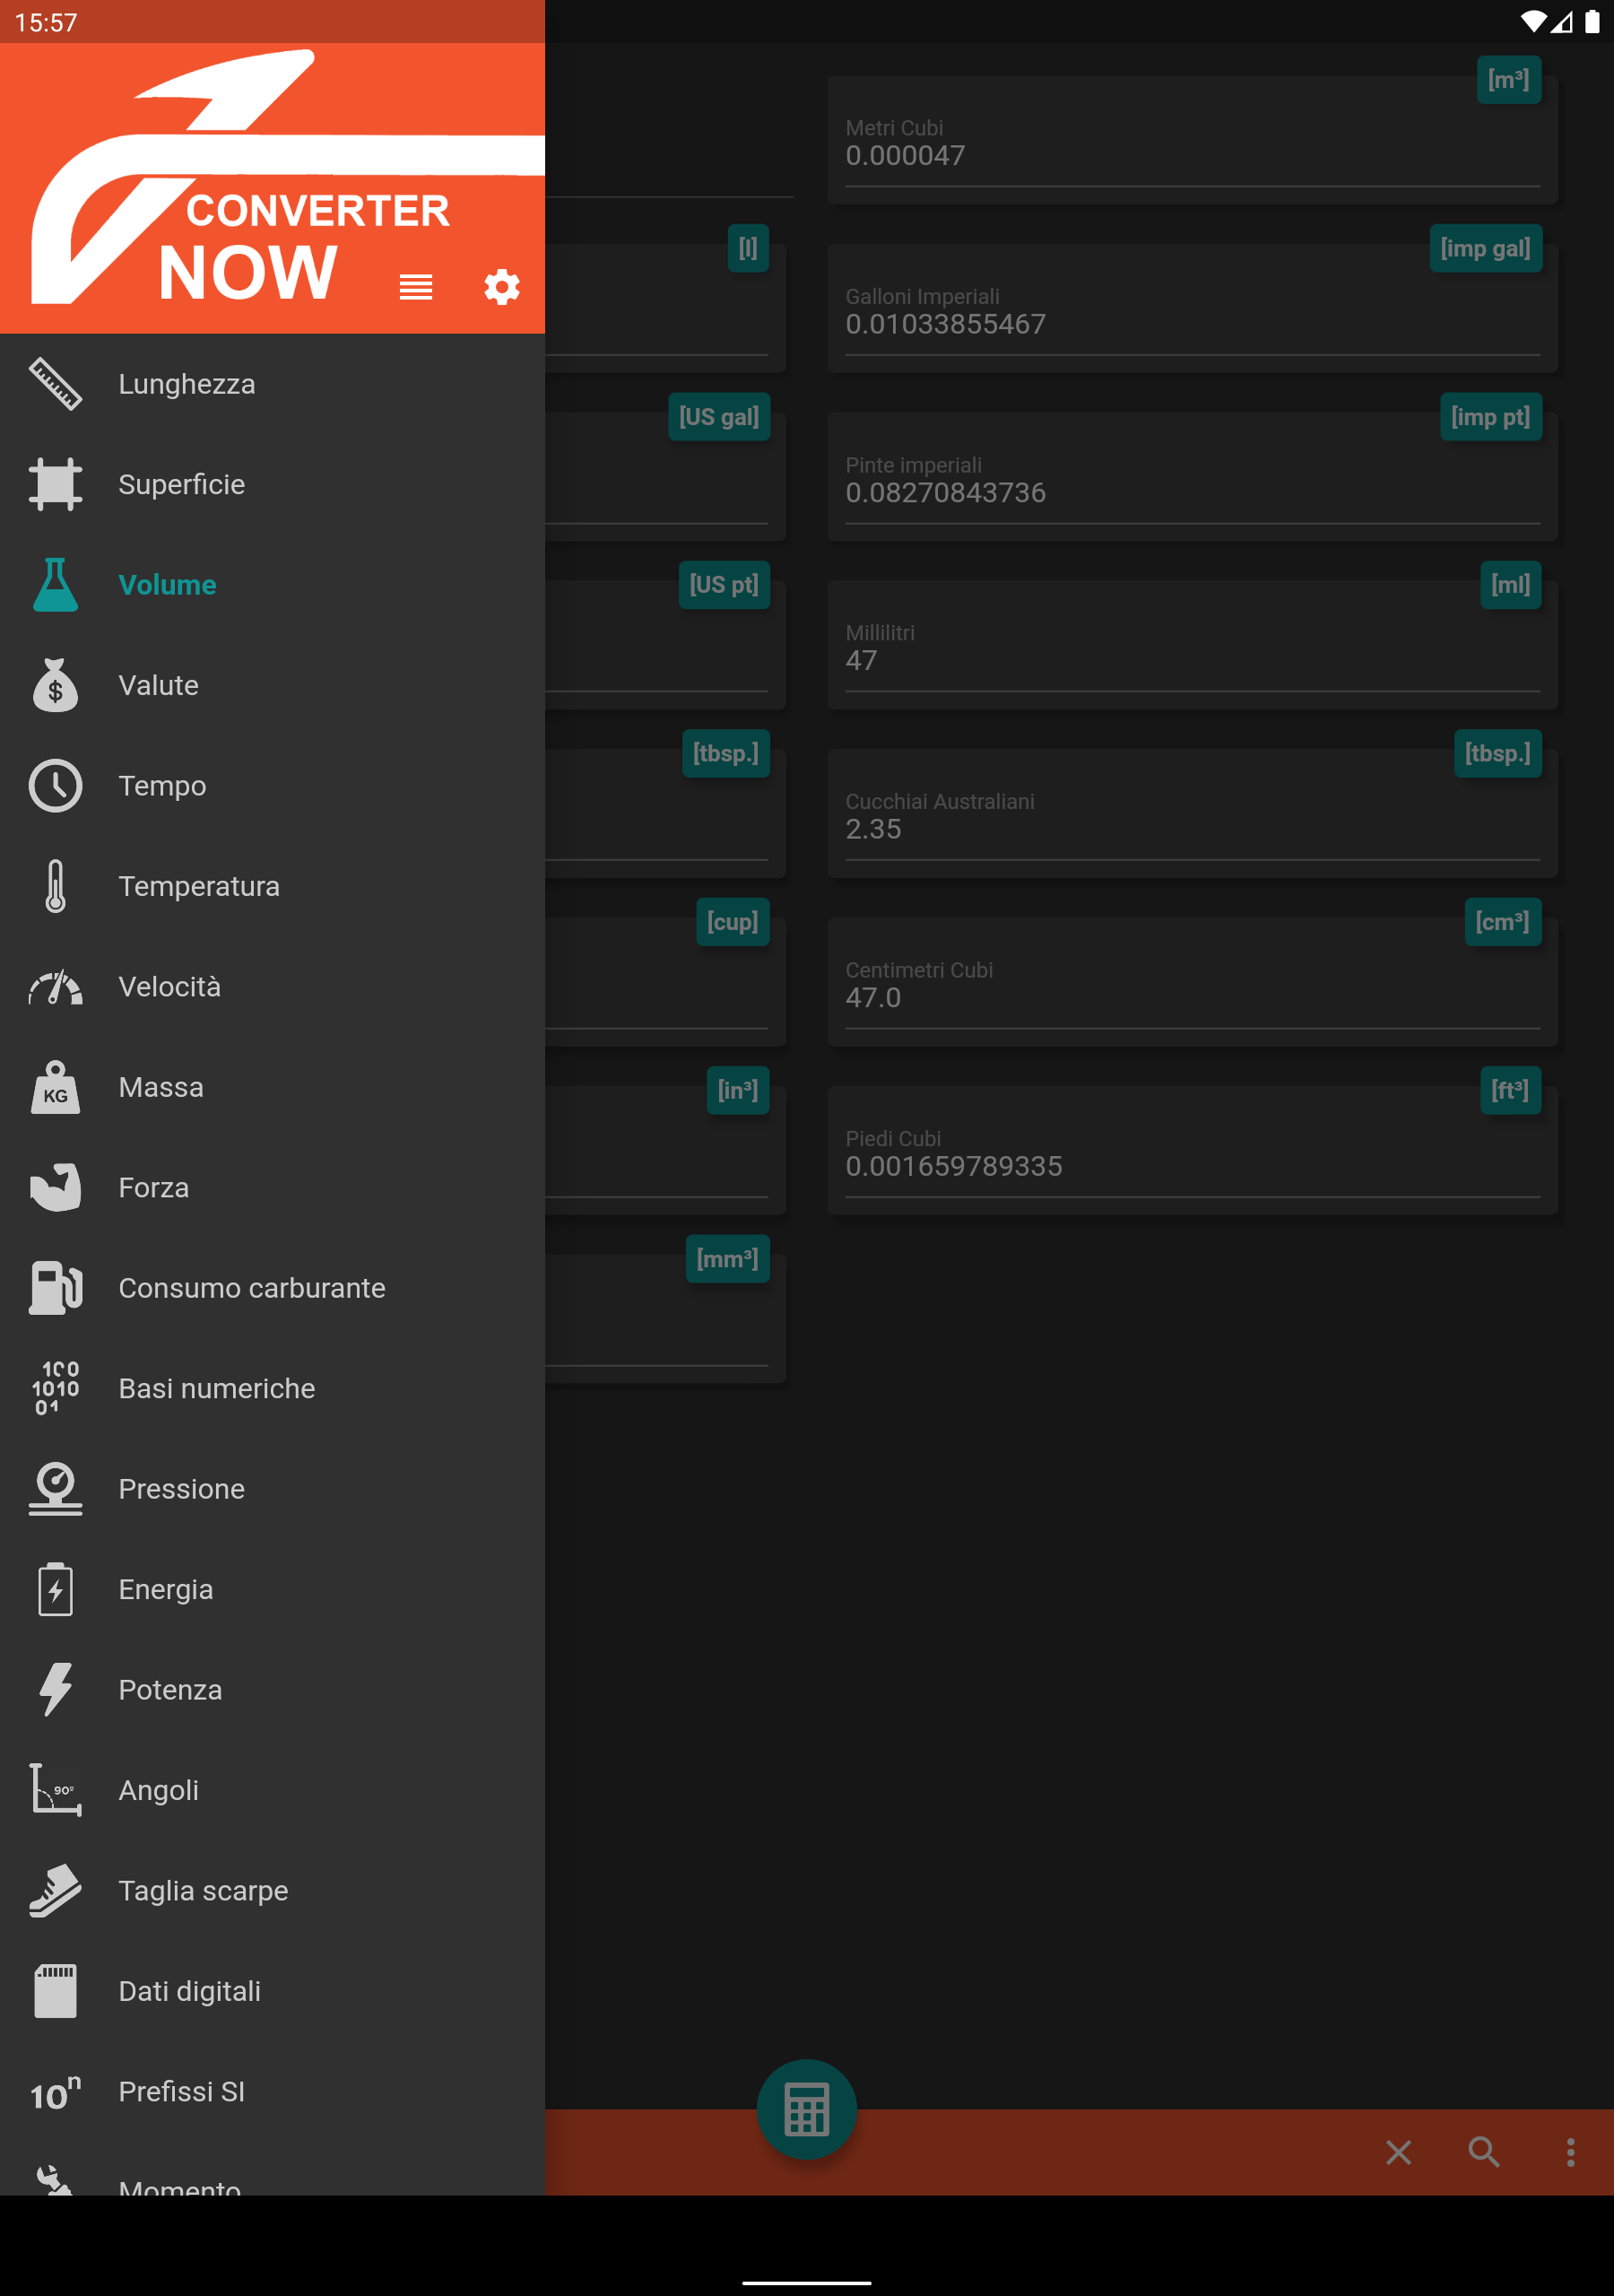Screen dimensions: 1614x2296
Task: Tap the ruler icon for Lunghezza
Action: click(x=55, y=384)
